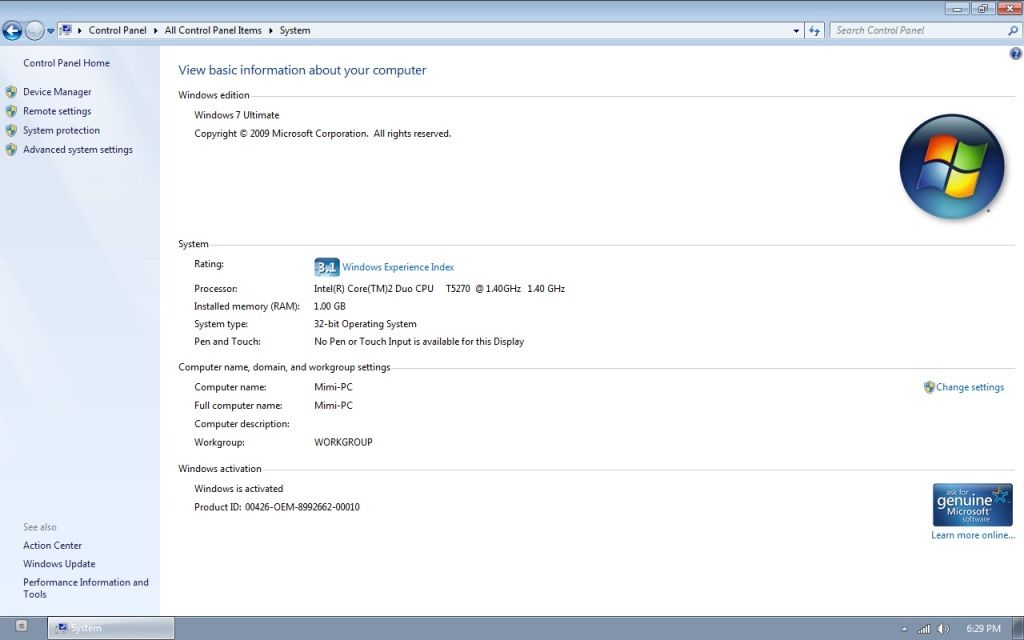The height and width of the screenshot is (640, 1024).
Task: Select Control Panel in the breadcrumb path
Action: [x=118, y=30]
